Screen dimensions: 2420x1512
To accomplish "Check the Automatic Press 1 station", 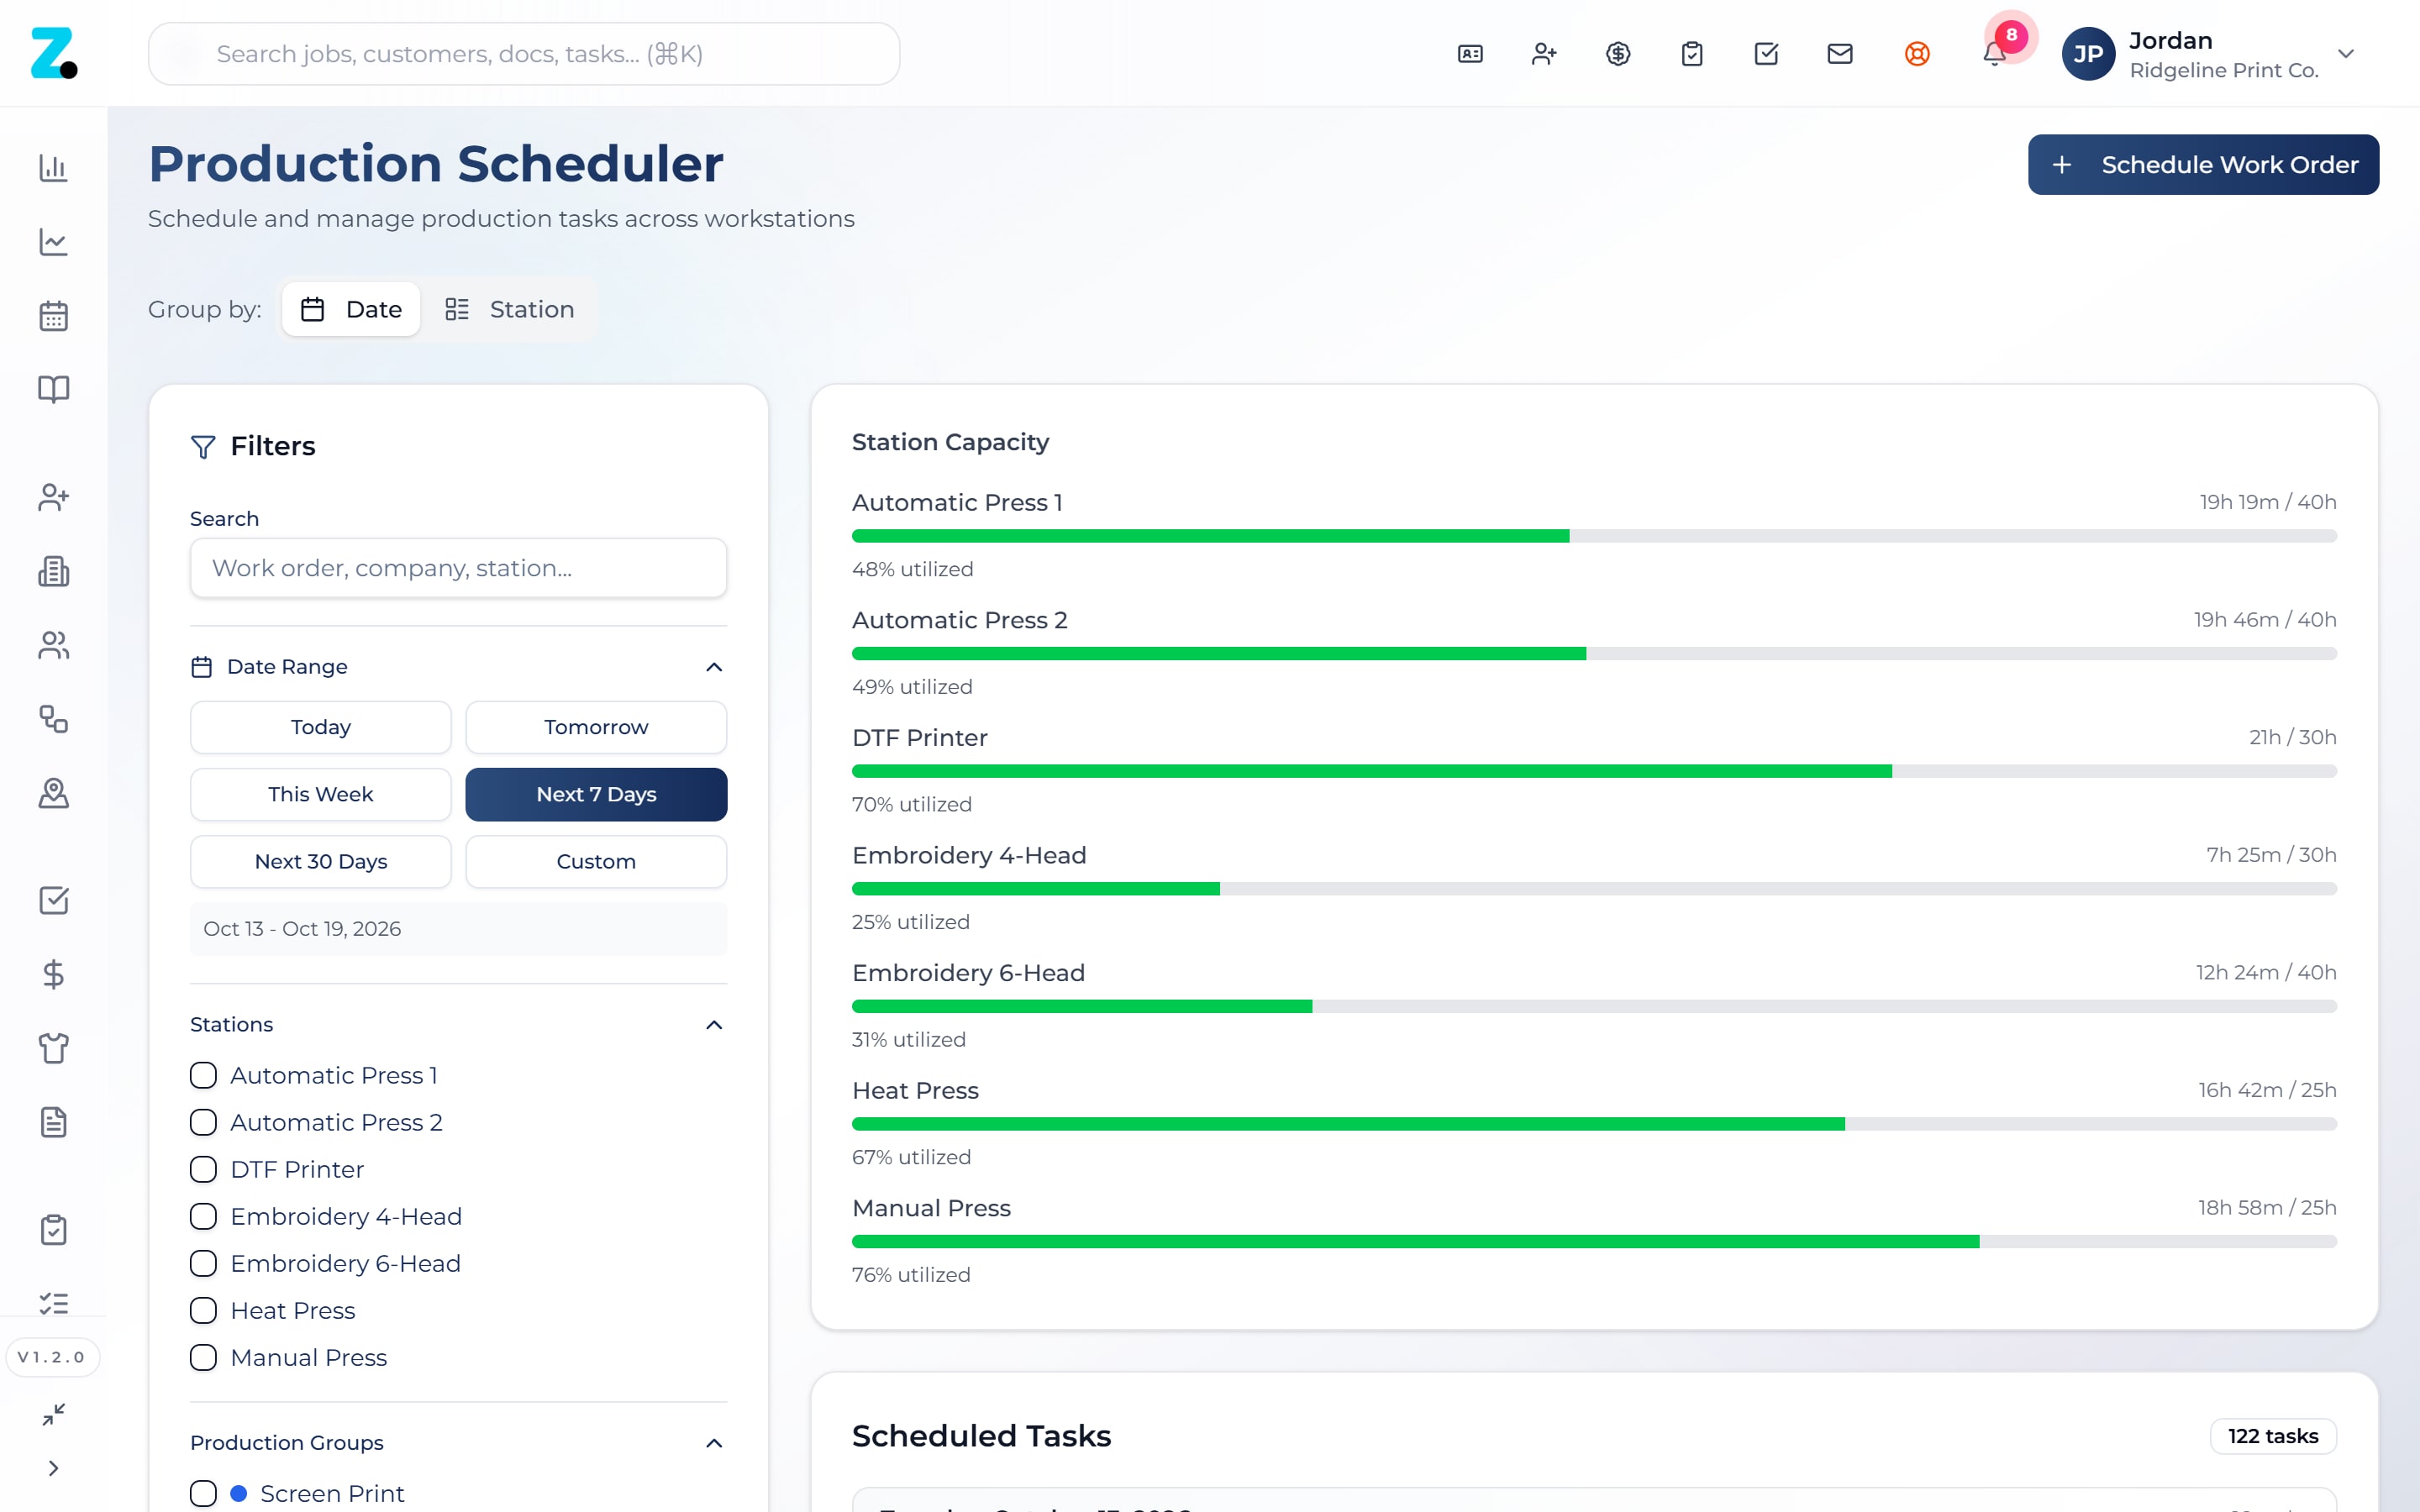I will (x=203, y=1075).
